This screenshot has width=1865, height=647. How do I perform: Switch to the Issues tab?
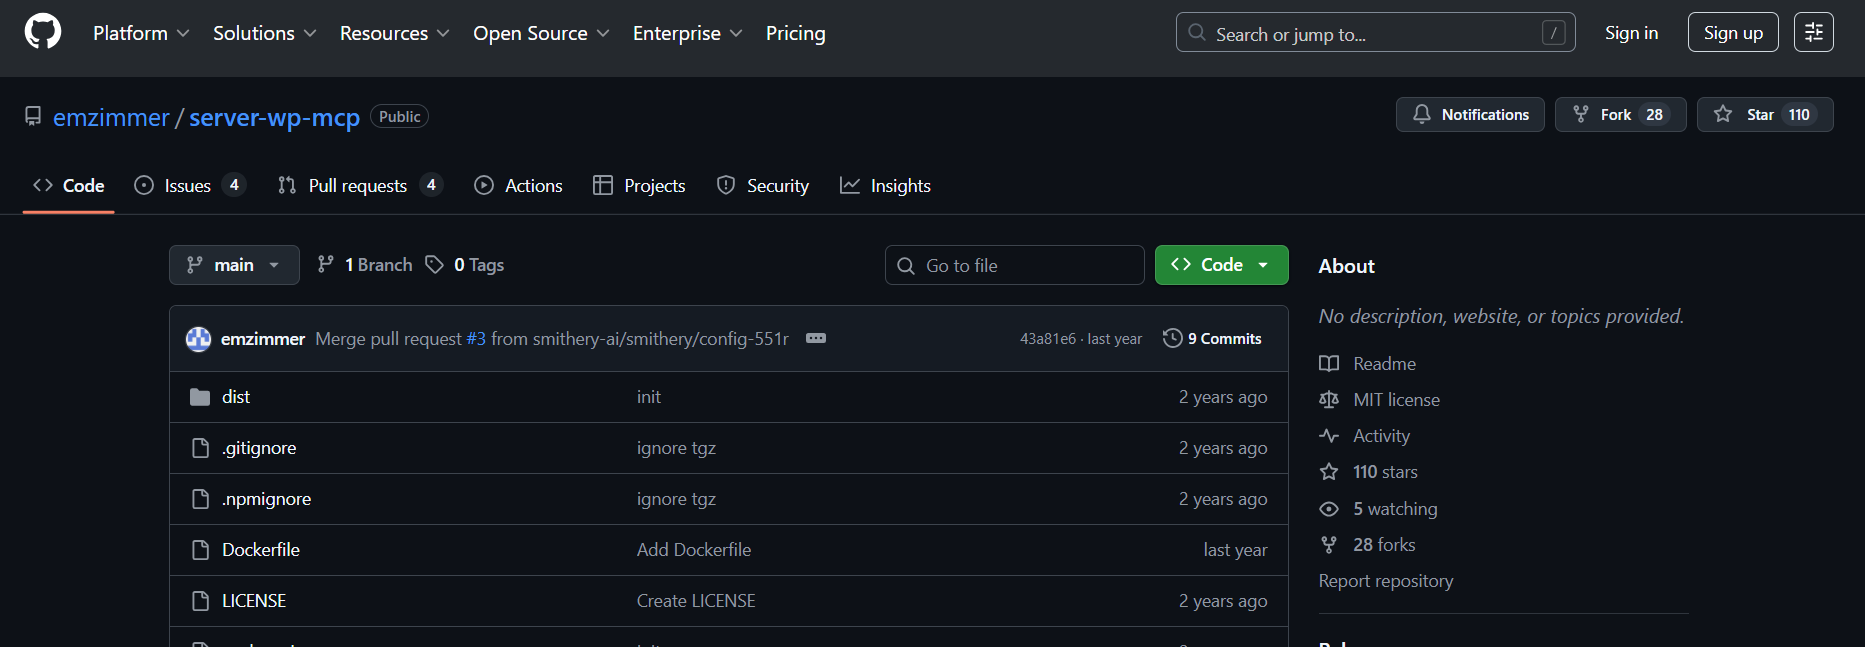tap(189, 186)
